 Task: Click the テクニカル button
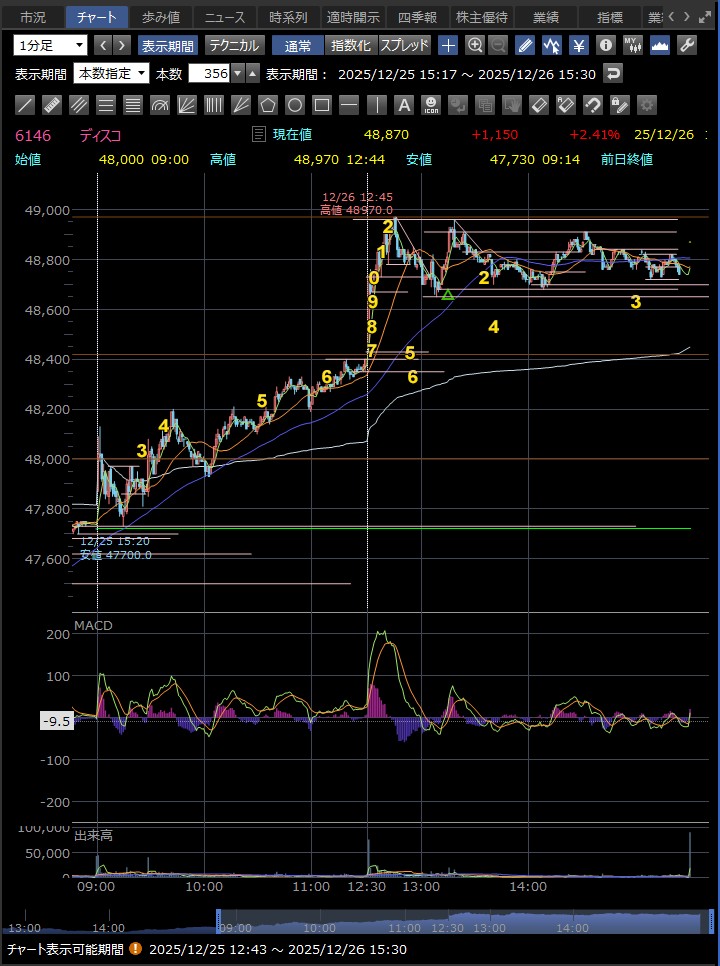(x=234, y=45)
